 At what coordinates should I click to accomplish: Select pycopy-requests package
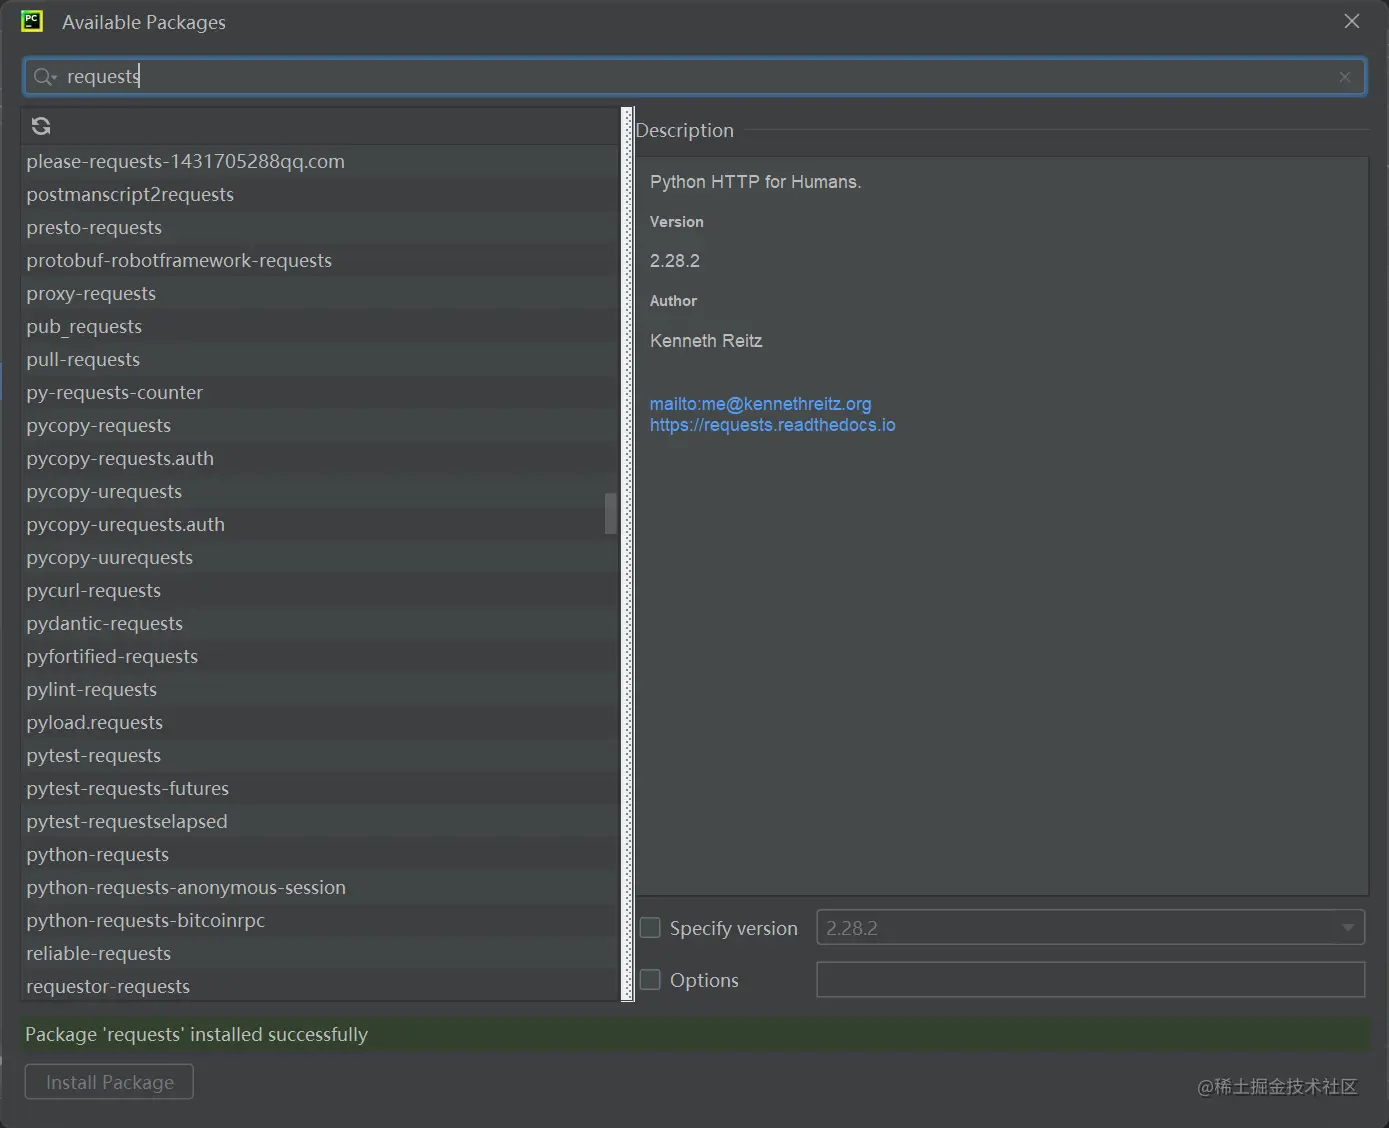(320, 425)
